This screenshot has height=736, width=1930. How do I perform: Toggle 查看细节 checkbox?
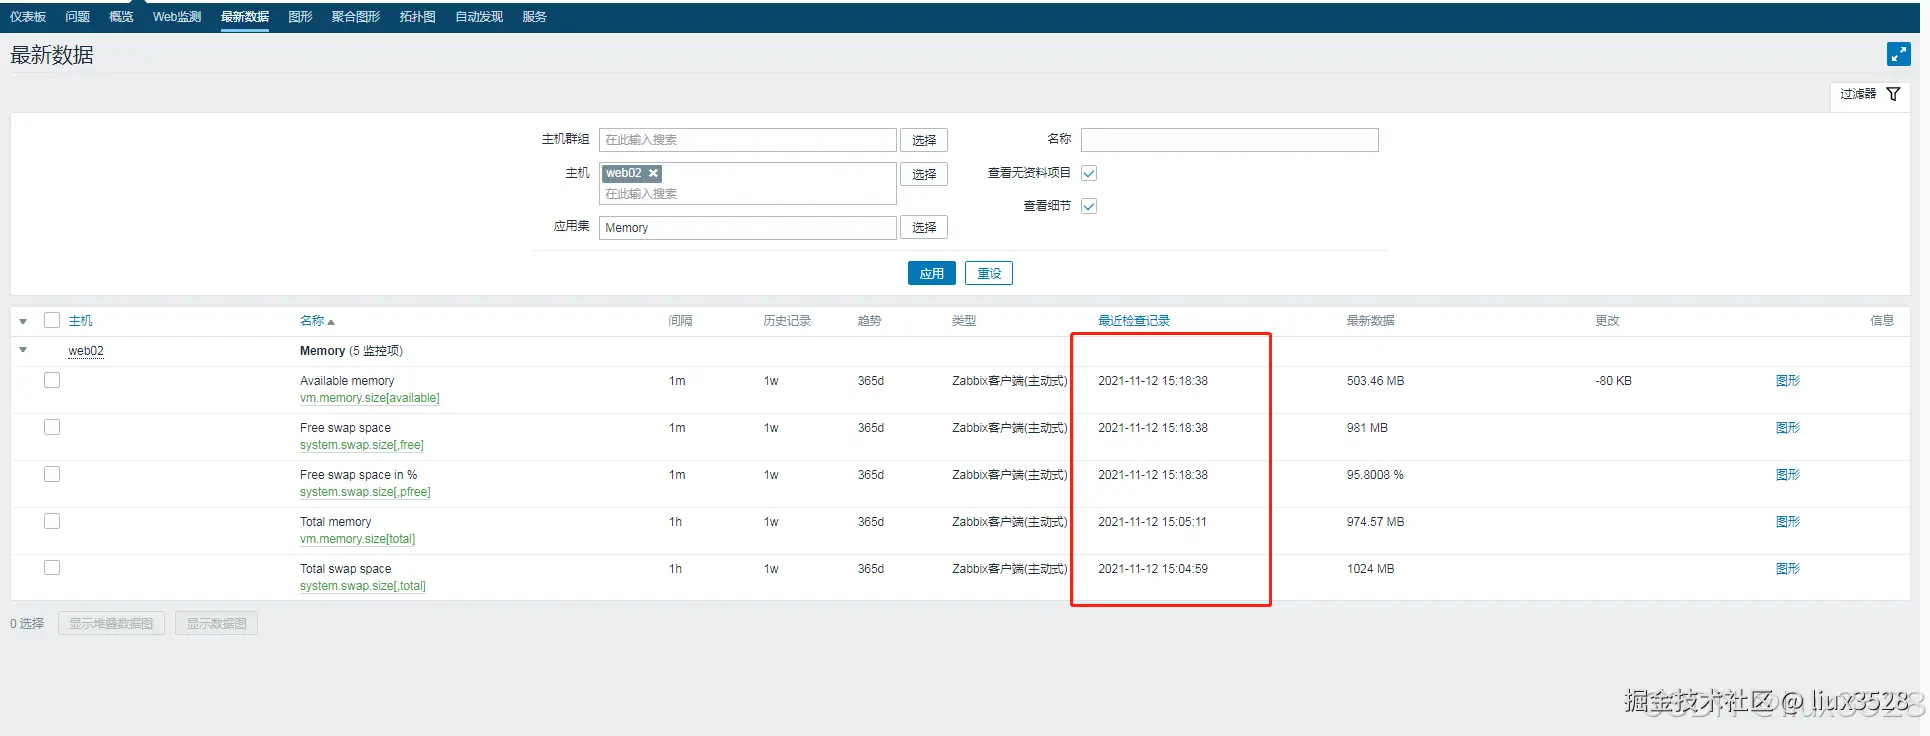click(x=1089, y=206)
